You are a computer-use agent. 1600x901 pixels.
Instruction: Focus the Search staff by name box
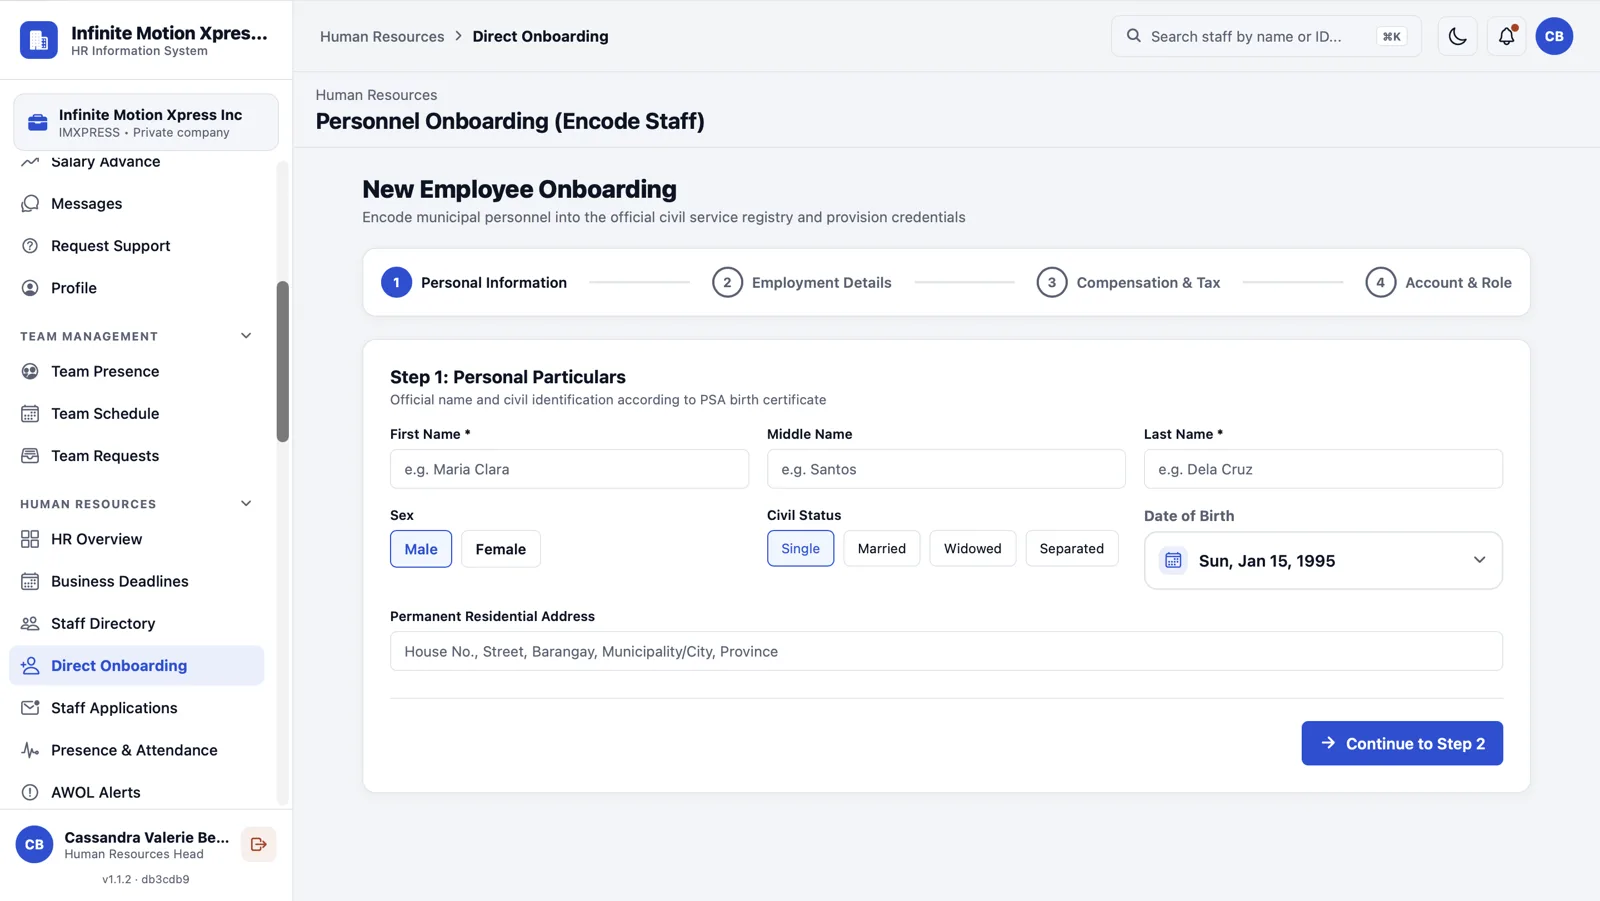click(1266, 36)
